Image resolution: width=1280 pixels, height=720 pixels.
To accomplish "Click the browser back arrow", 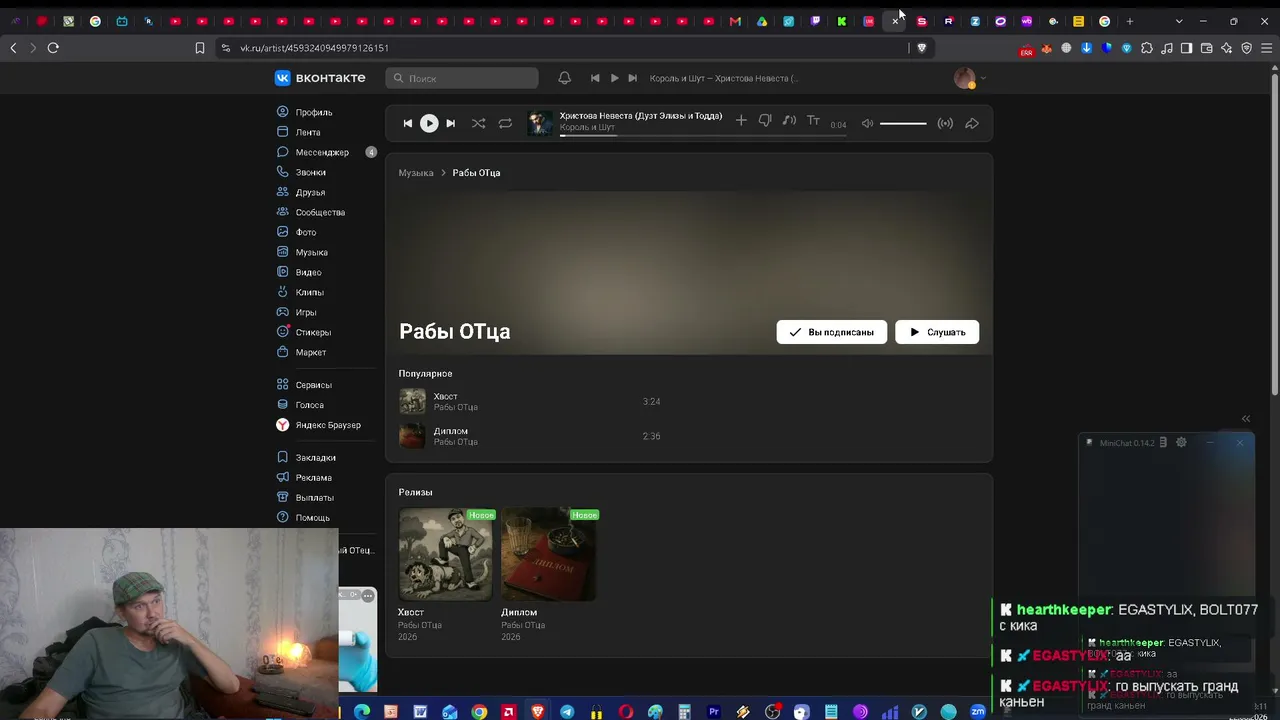I will [13, 48].
